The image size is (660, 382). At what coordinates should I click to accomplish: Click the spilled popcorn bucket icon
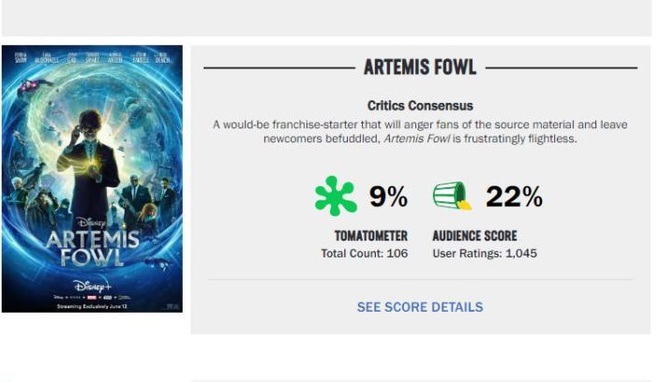[452, 196]
